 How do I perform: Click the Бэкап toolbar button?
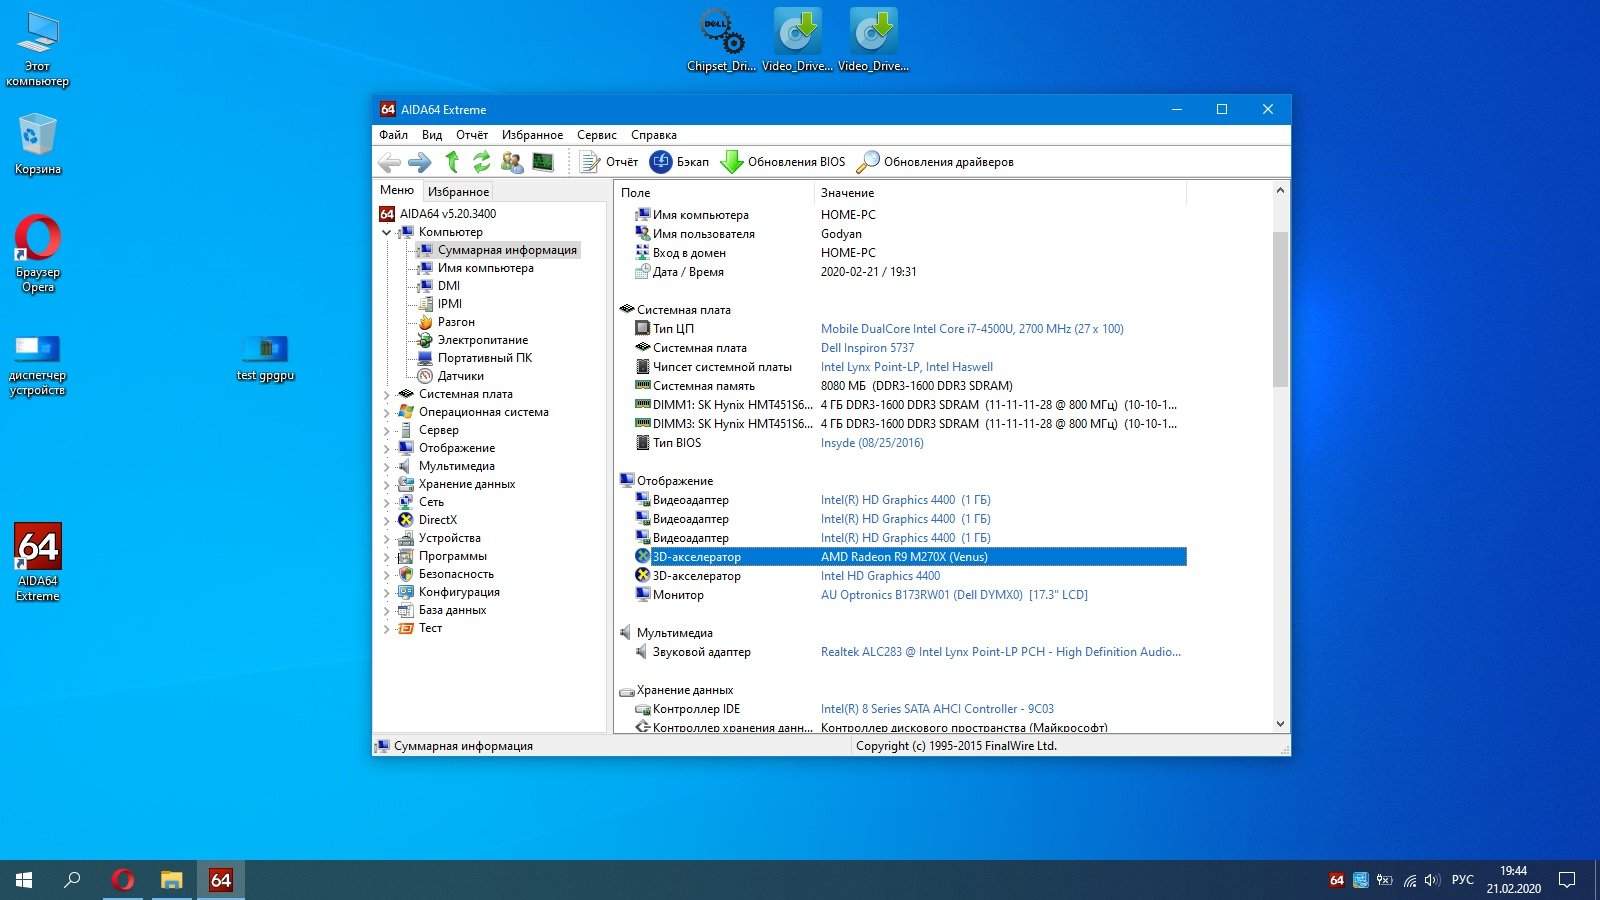[679, 162]
